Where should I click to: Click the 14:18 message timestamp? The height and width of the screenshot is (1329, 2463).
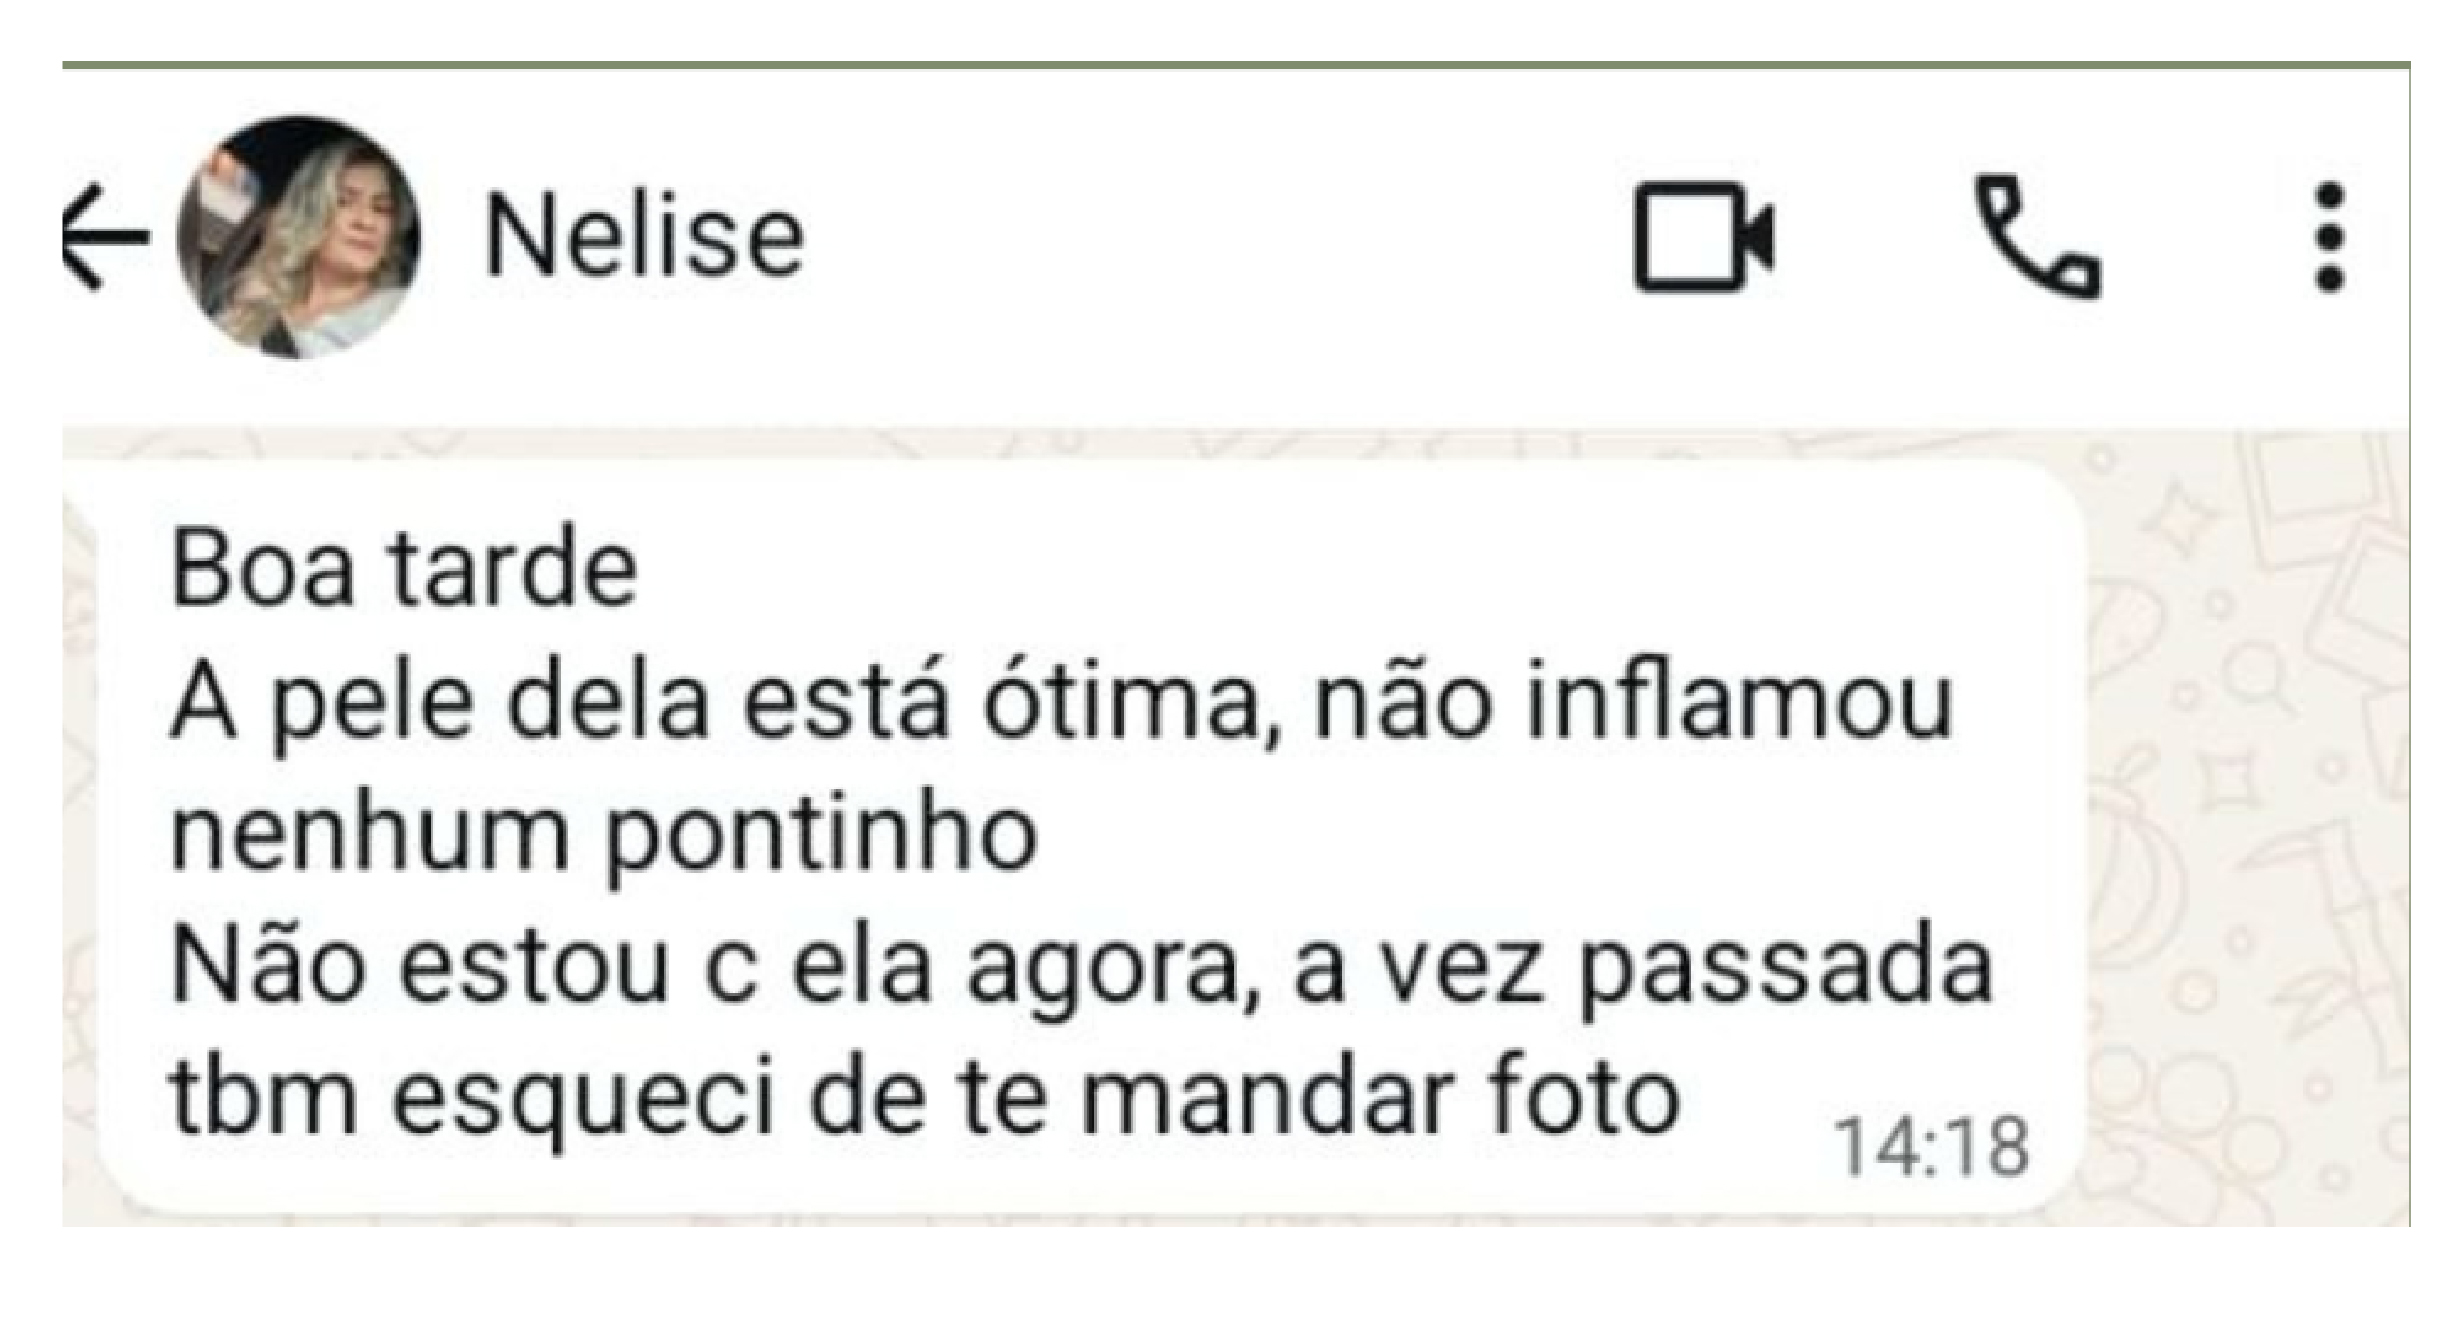(x=1933, y=1147)
